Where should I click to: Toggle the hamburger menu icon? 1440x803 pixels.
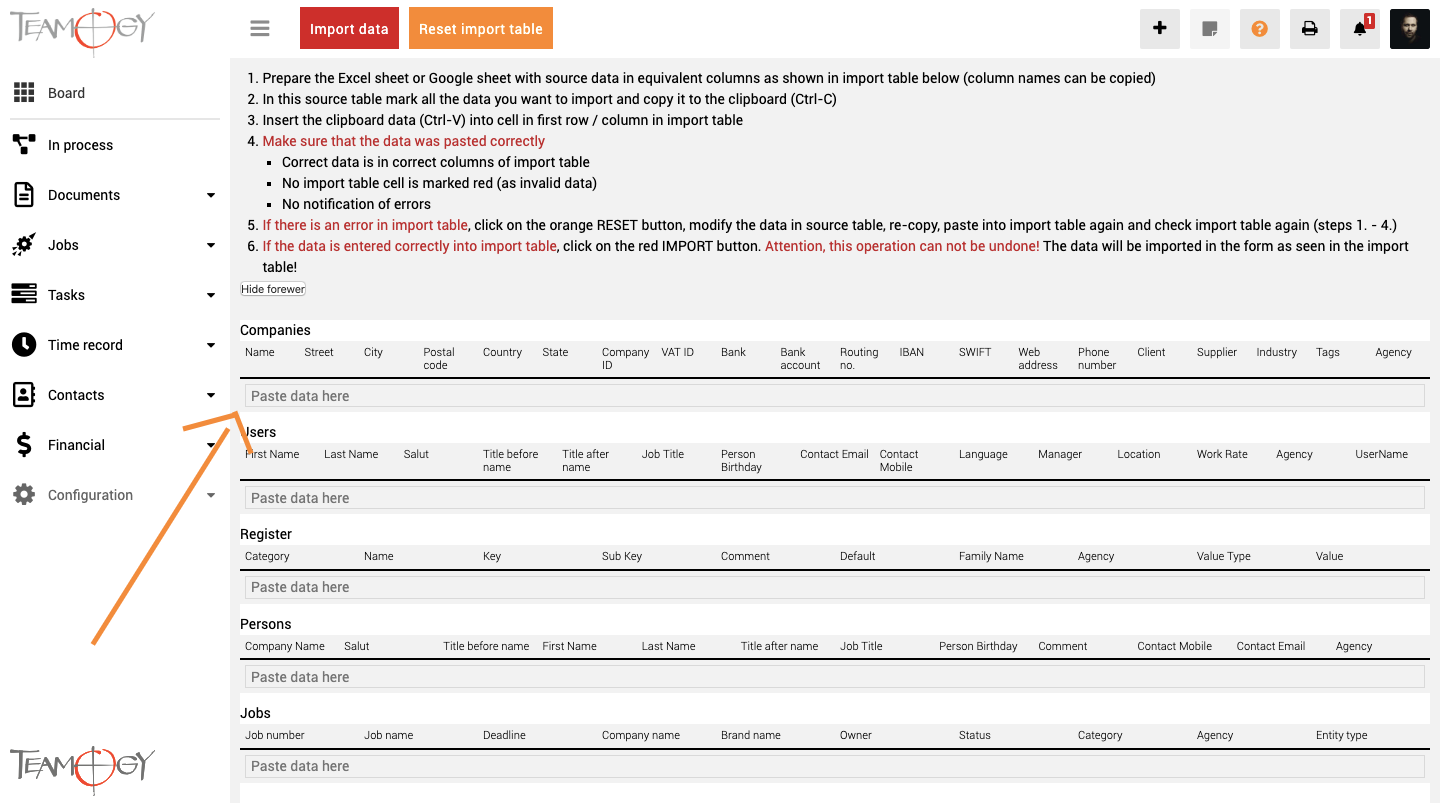[x=260, y=29]
